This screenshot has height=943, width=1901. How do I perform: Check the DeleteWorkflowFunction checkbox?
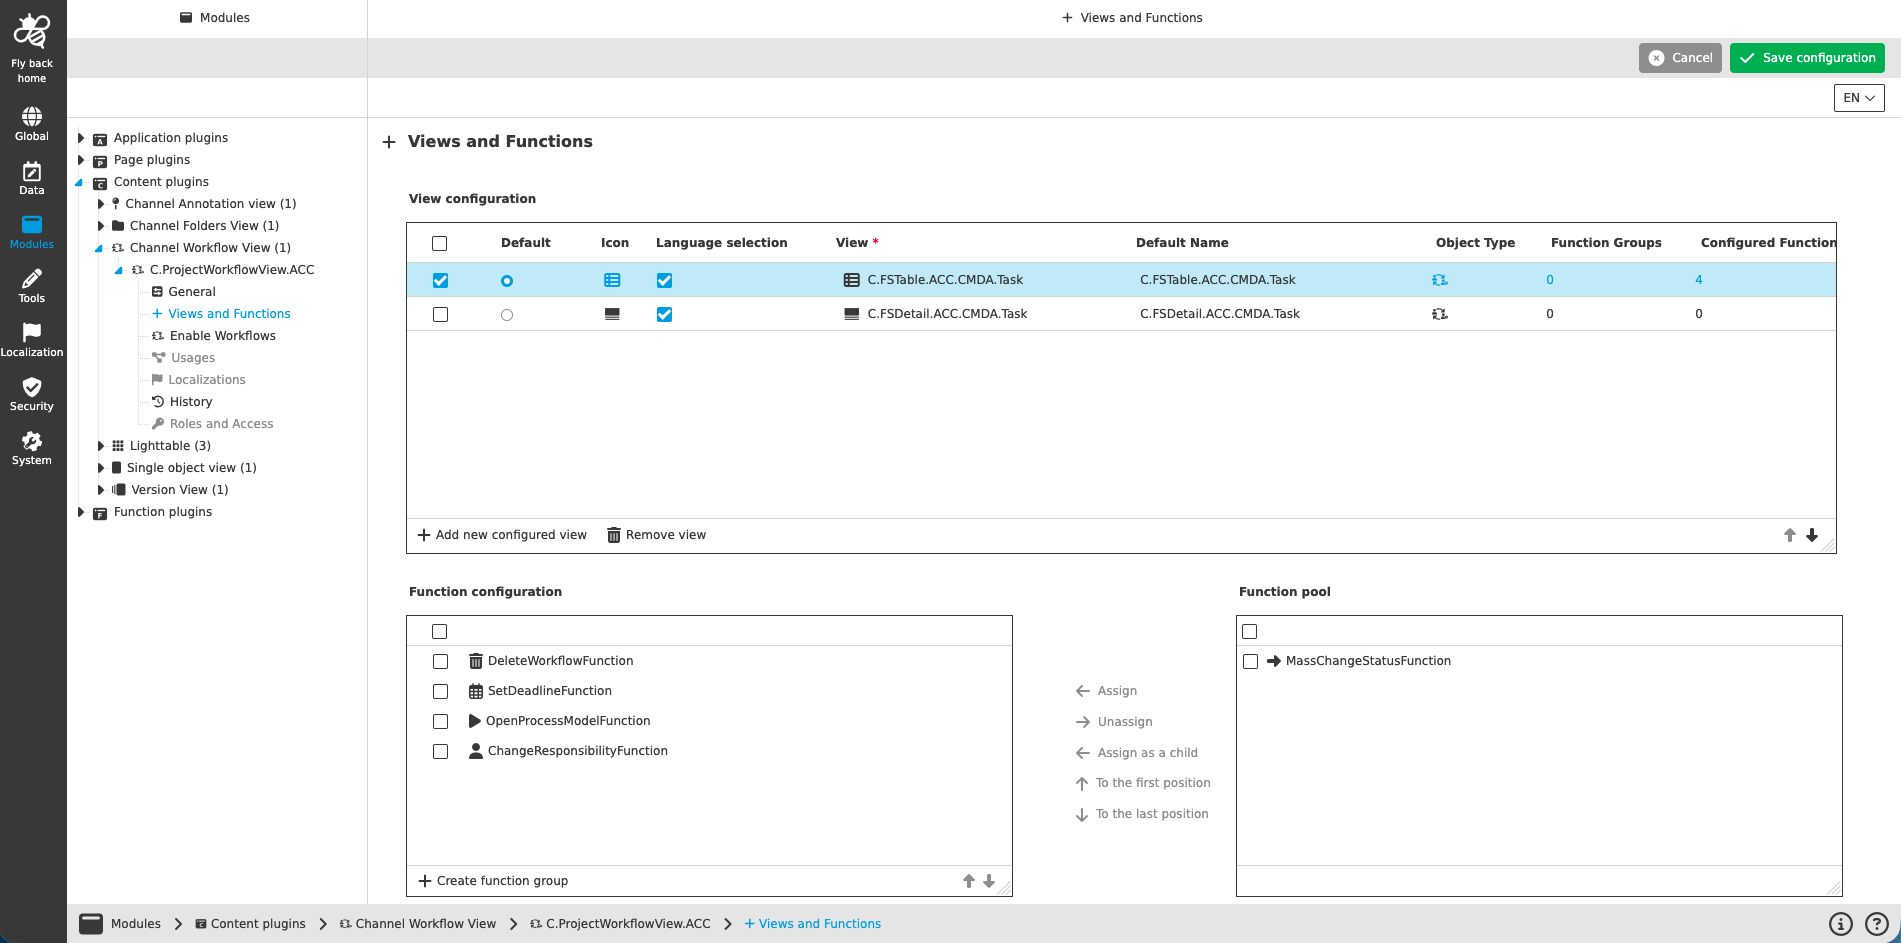440,661
